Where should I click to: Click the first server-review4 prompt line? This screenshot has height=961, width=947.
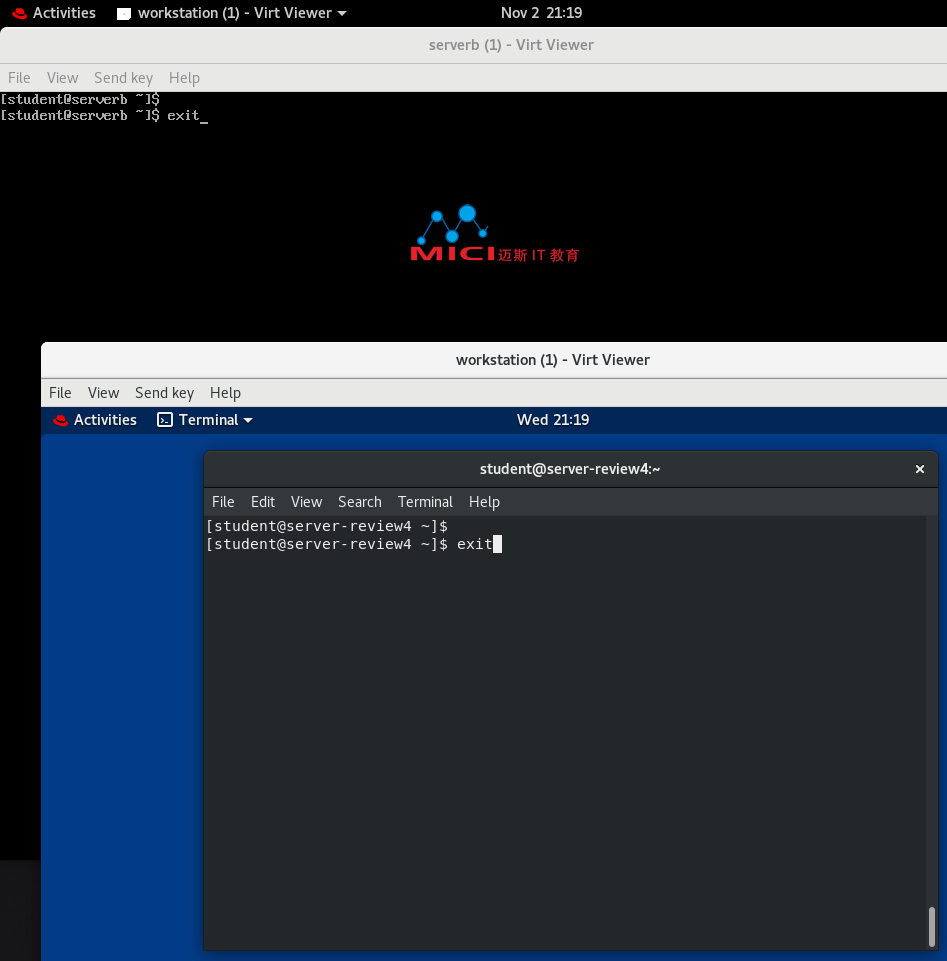pyautogui.click(x=327, y=526)
